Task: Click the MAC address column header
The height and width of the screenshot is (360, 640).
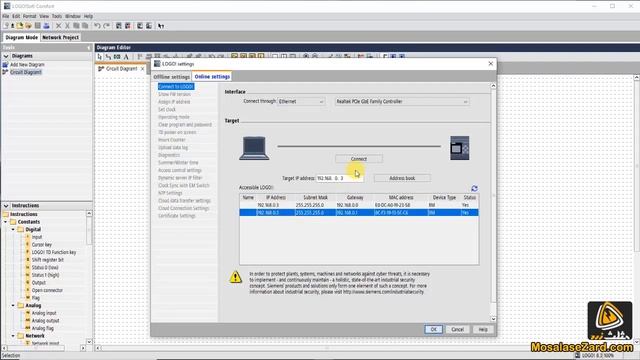Action: click(x=401, y=197)
